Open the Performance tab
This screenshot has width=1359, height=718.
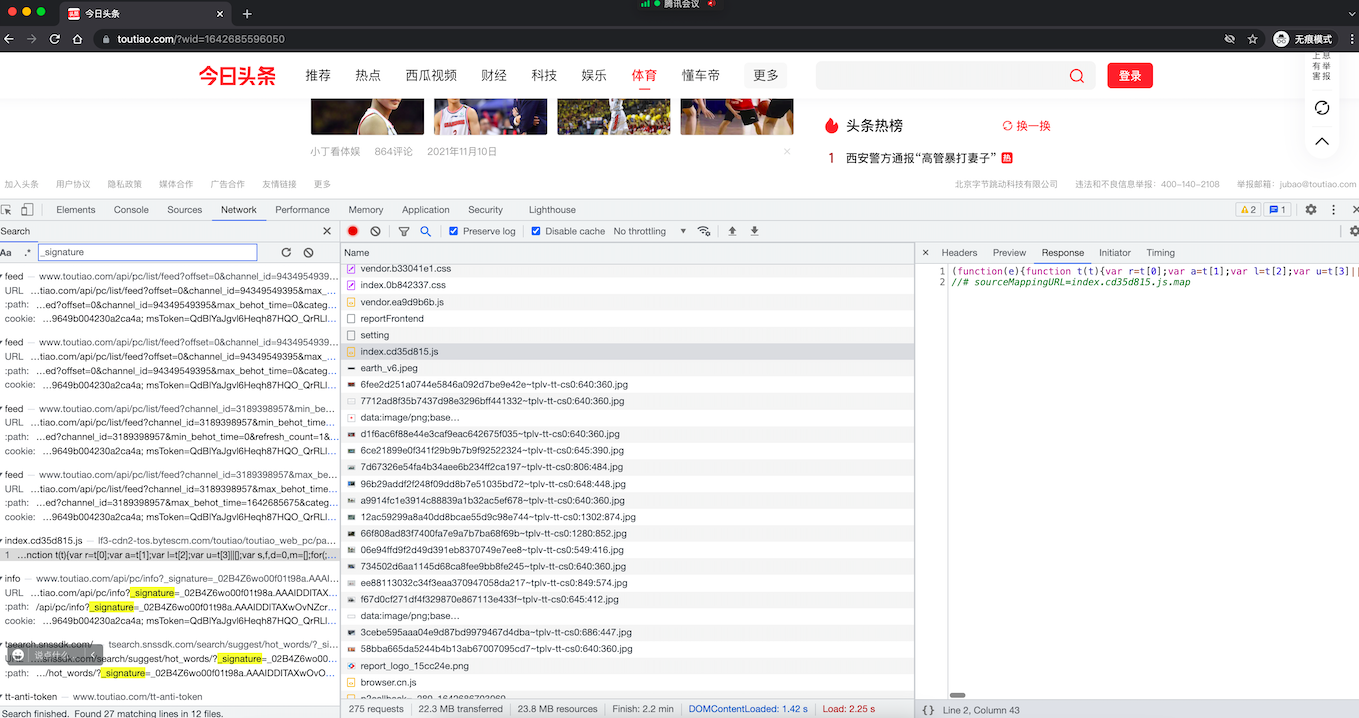[x=302, y=210]
